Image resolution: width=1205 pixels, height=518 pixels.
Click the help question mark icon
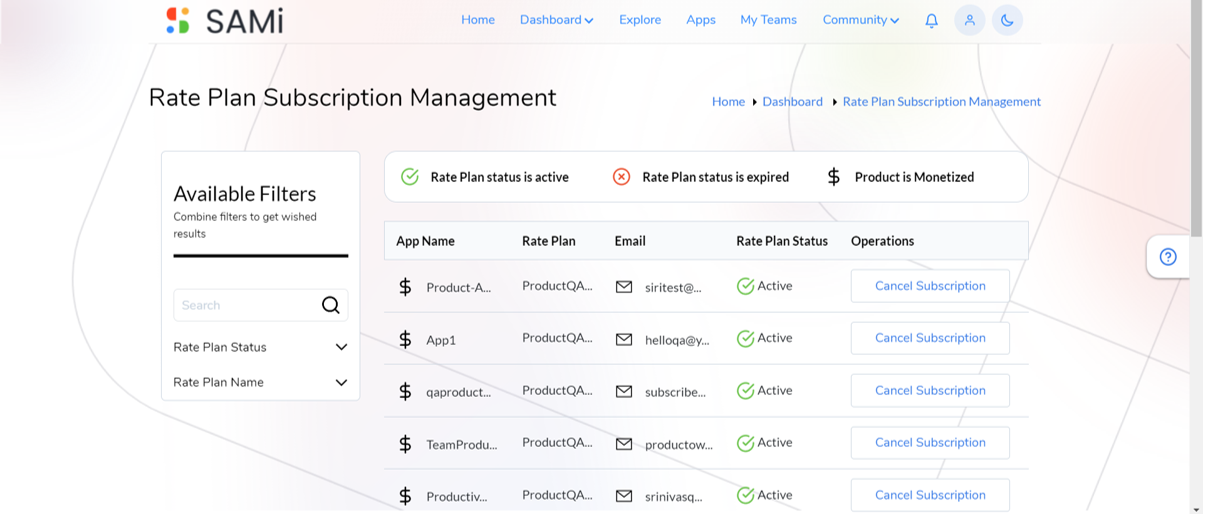pyautogui.click(x=1167, y=257)
